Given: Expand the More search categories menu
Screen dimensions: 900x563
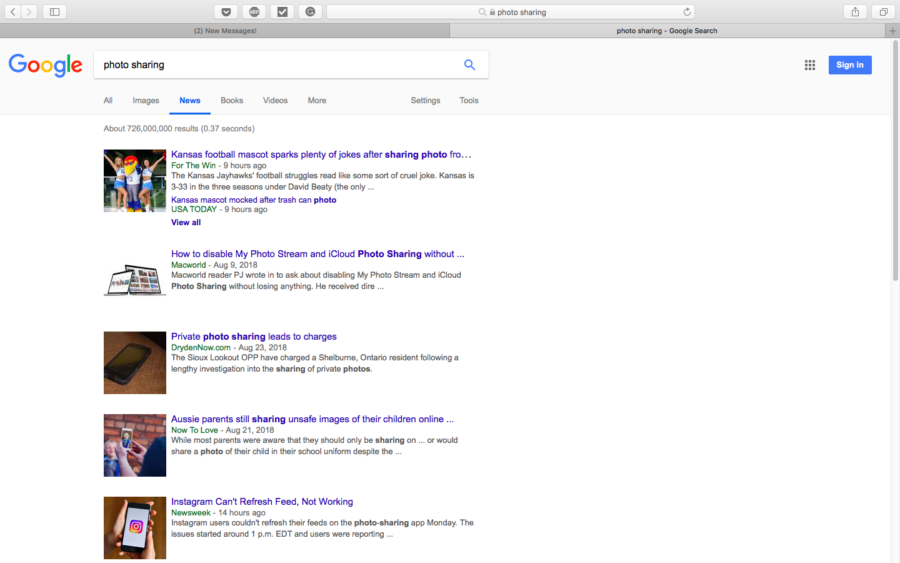Looking at the screenshot, I should click(317, 100).
